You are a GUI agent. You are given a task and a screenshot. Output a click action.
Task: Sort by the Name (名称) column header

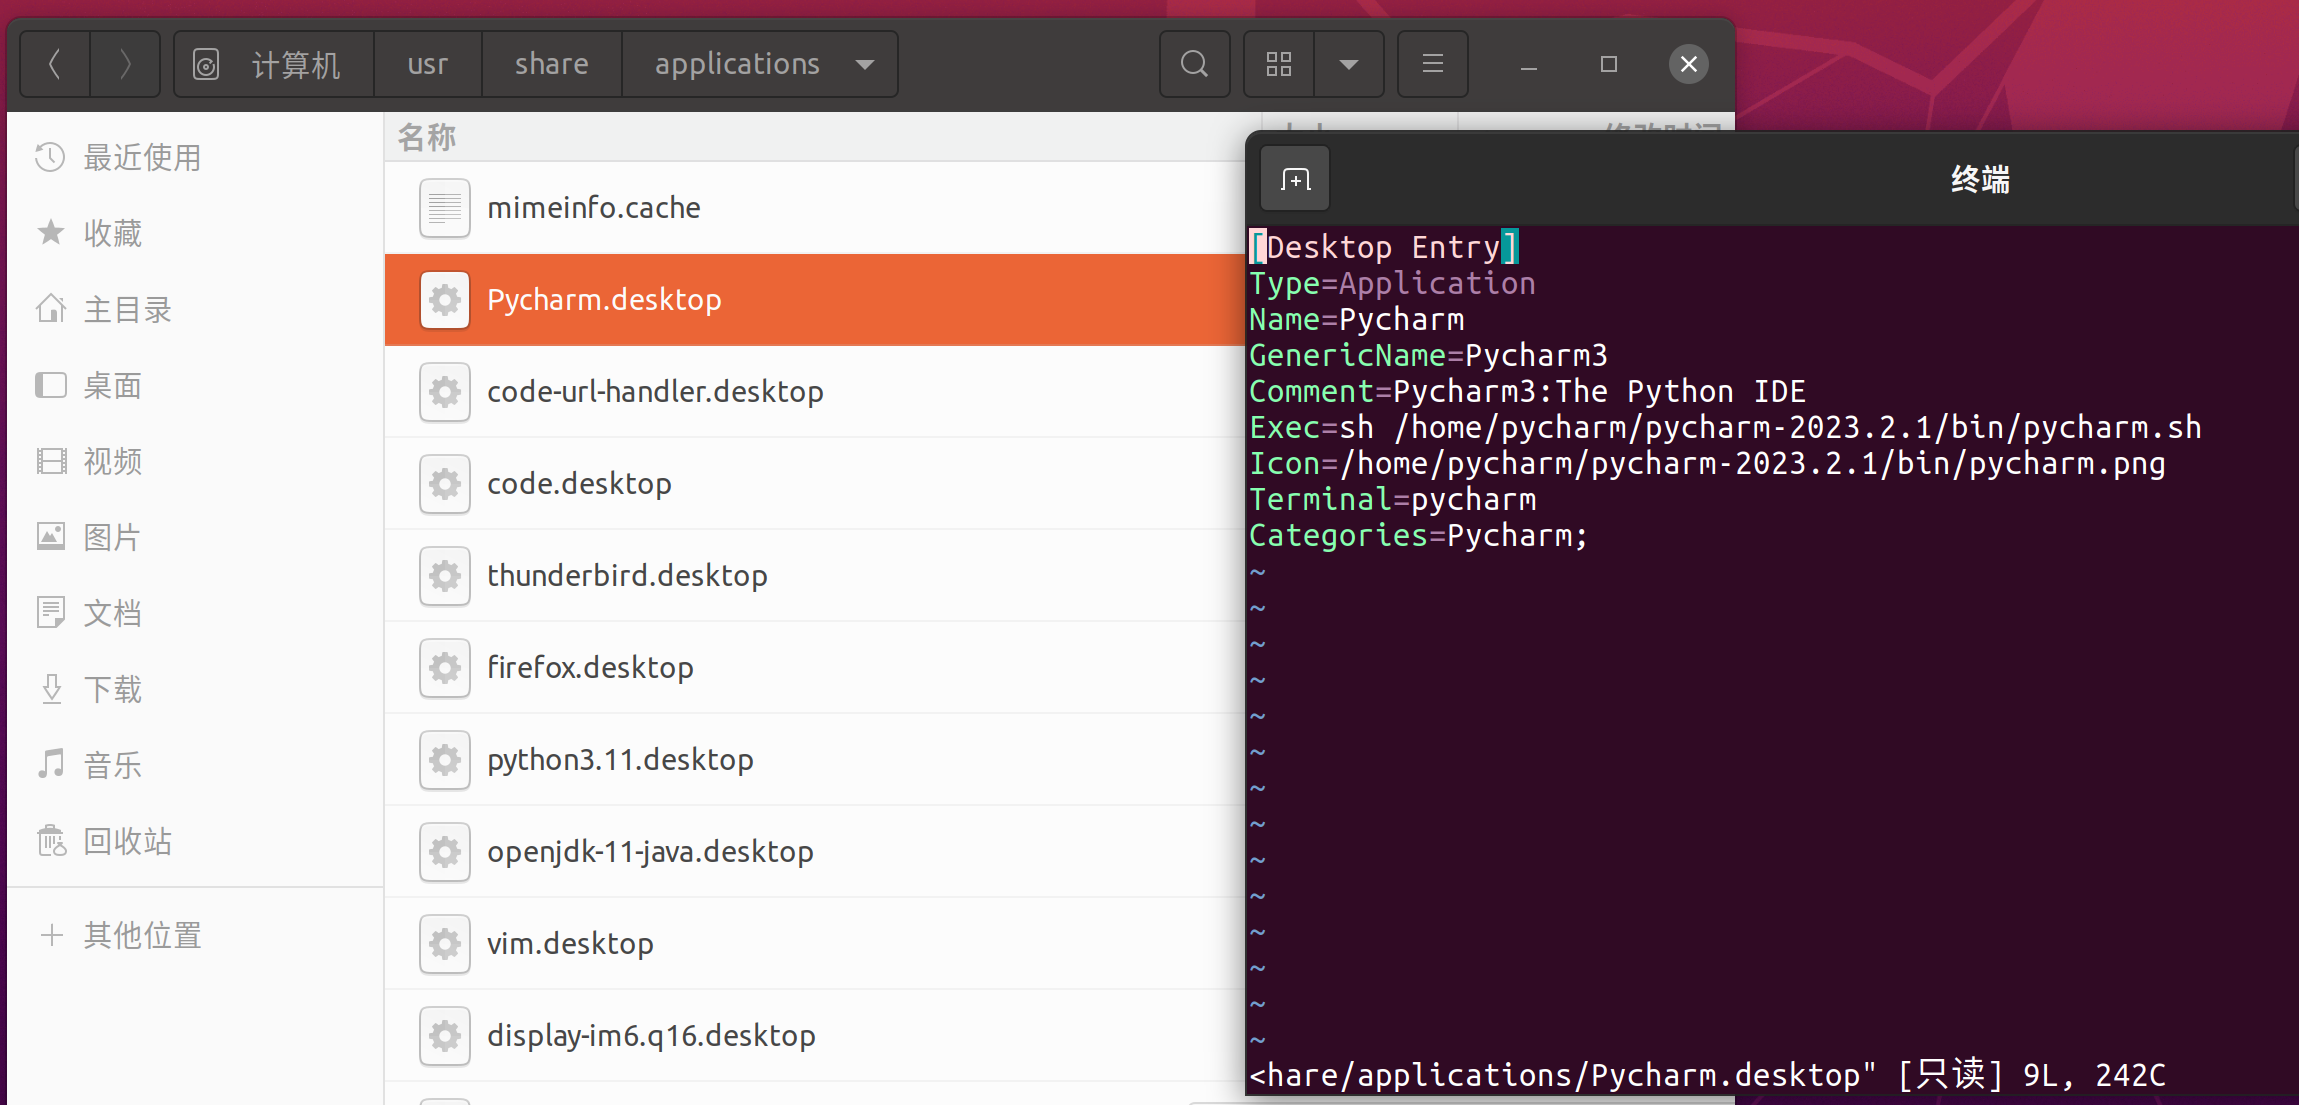coord(427,137)
